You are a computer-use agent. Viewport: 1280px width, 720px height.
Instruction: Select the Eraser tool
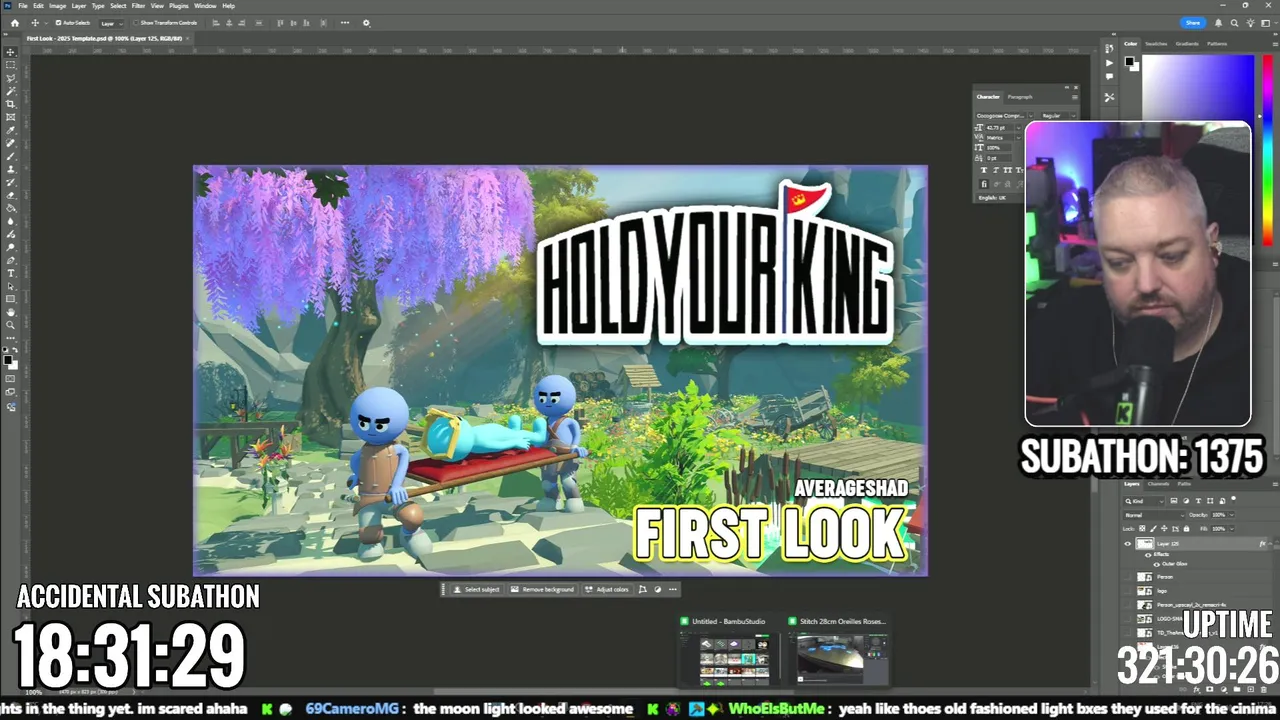point(11,195)
